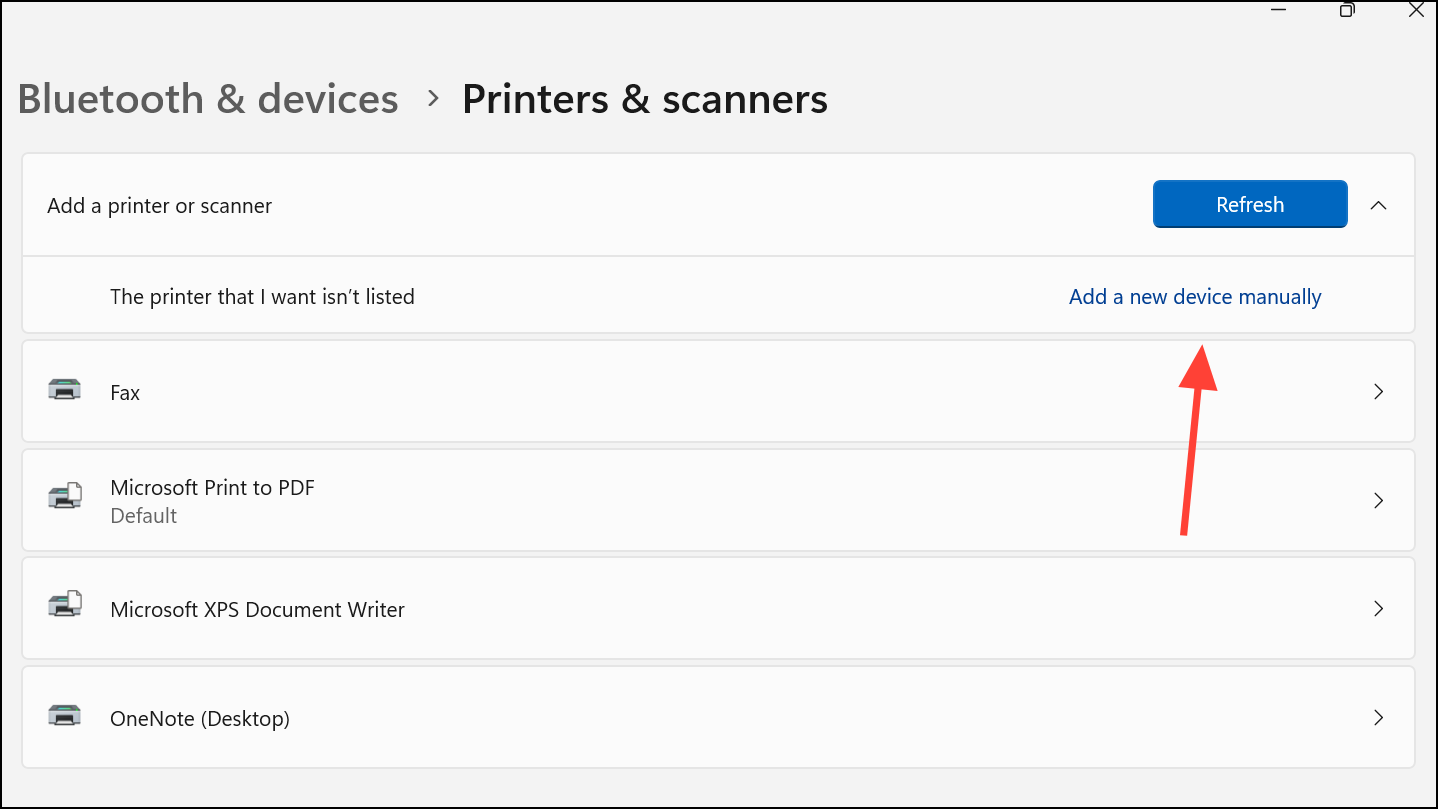Click the Add a printer or scanner heading
Image resolution: width=1438 pixels, height=809 pixels.
160,206
